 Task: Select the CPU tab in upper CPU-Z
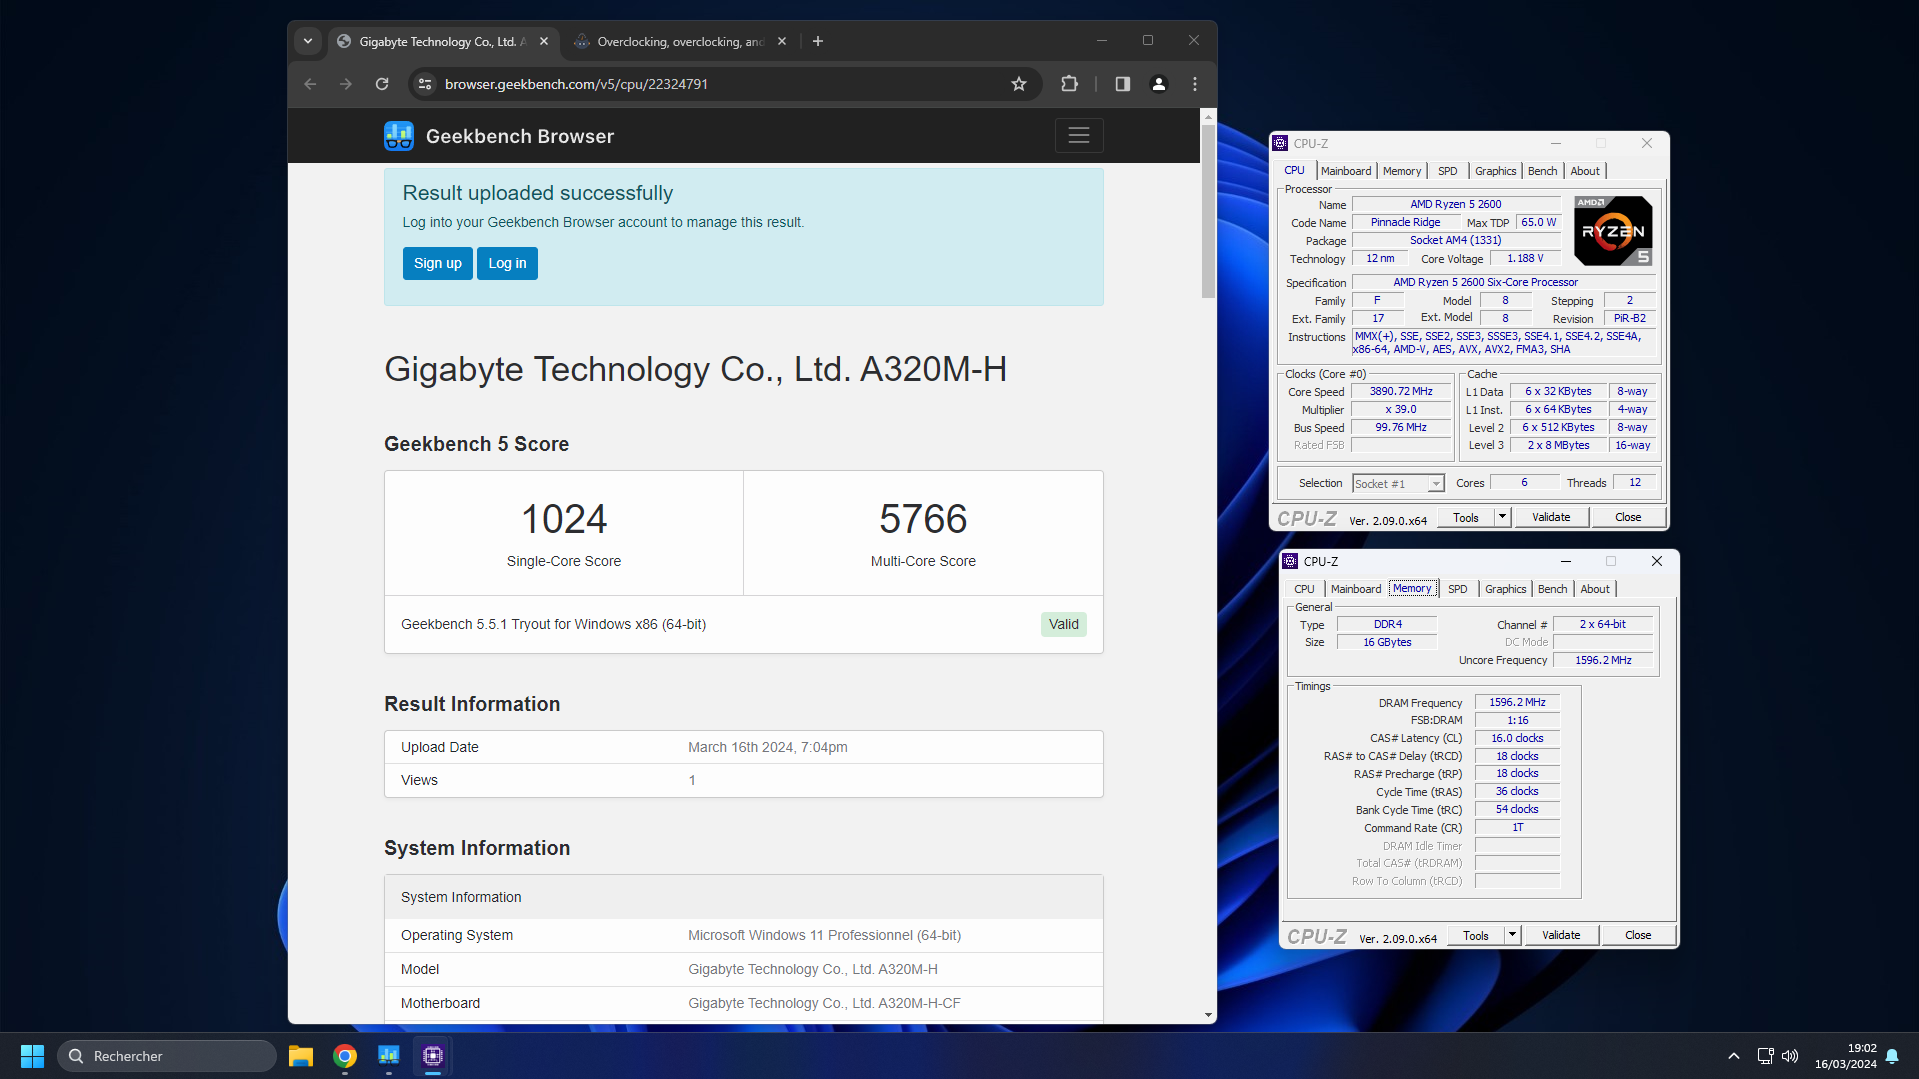pyautogui.click(x=1294, y=171)
